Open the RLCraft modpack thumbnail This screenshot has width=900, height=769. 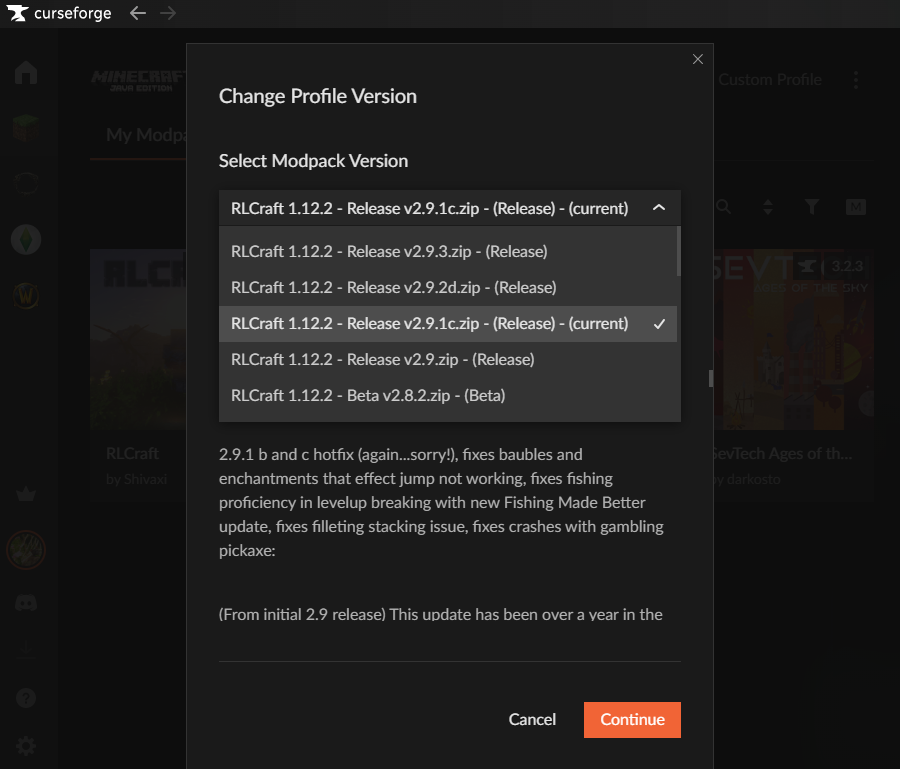click(x=138, y=339)
